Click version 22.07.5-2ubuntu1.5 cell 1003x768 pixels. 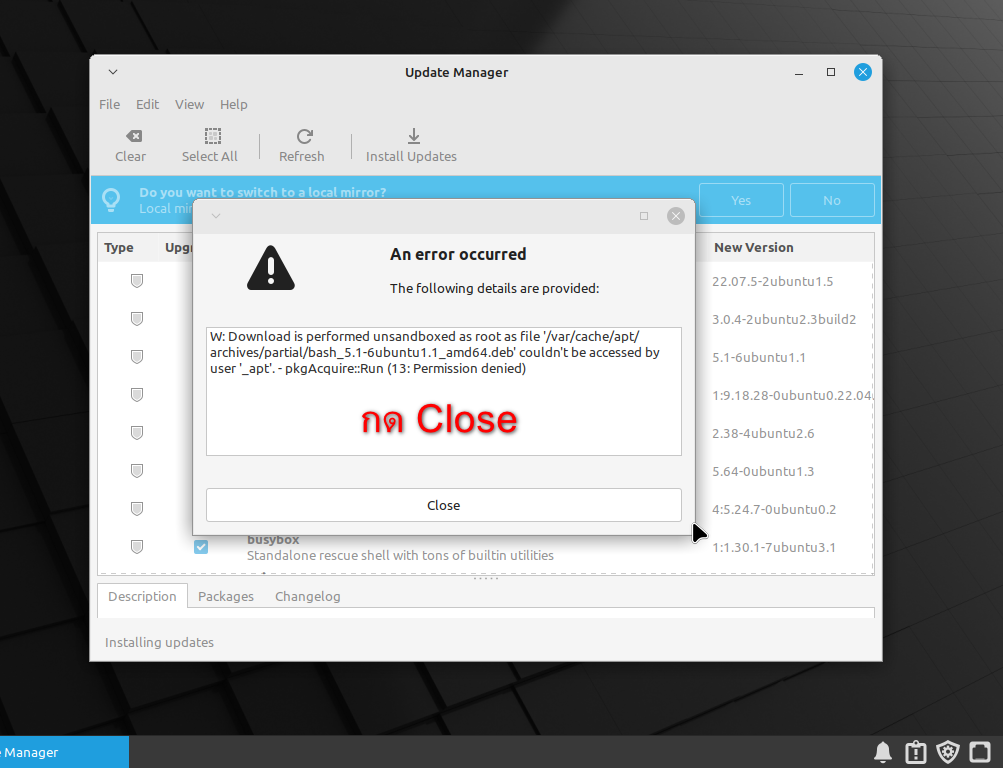773,281
